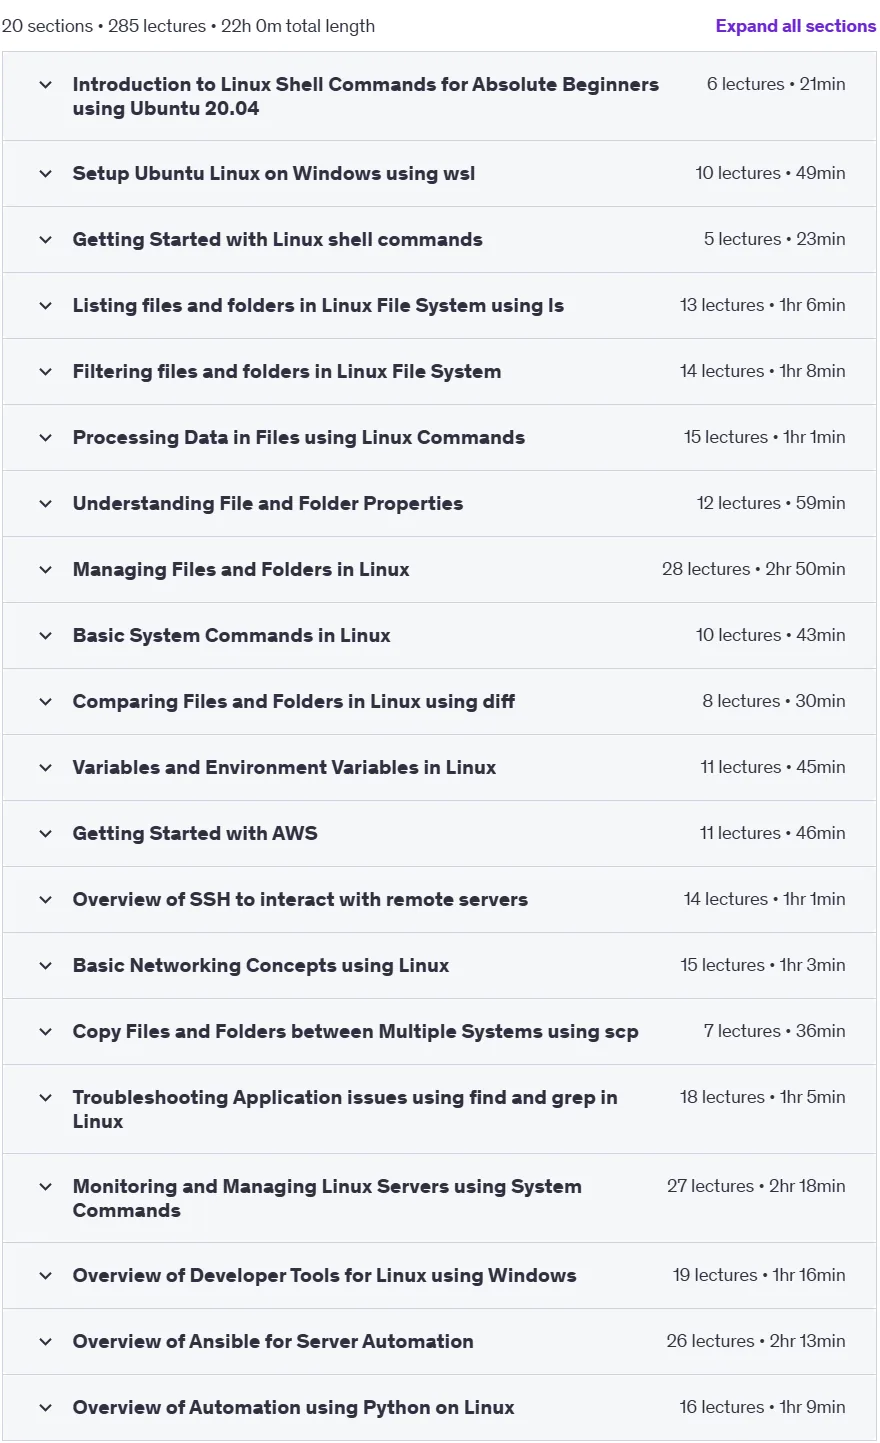
Task: Open Processing Data in Files section
Action: (298, 437)
